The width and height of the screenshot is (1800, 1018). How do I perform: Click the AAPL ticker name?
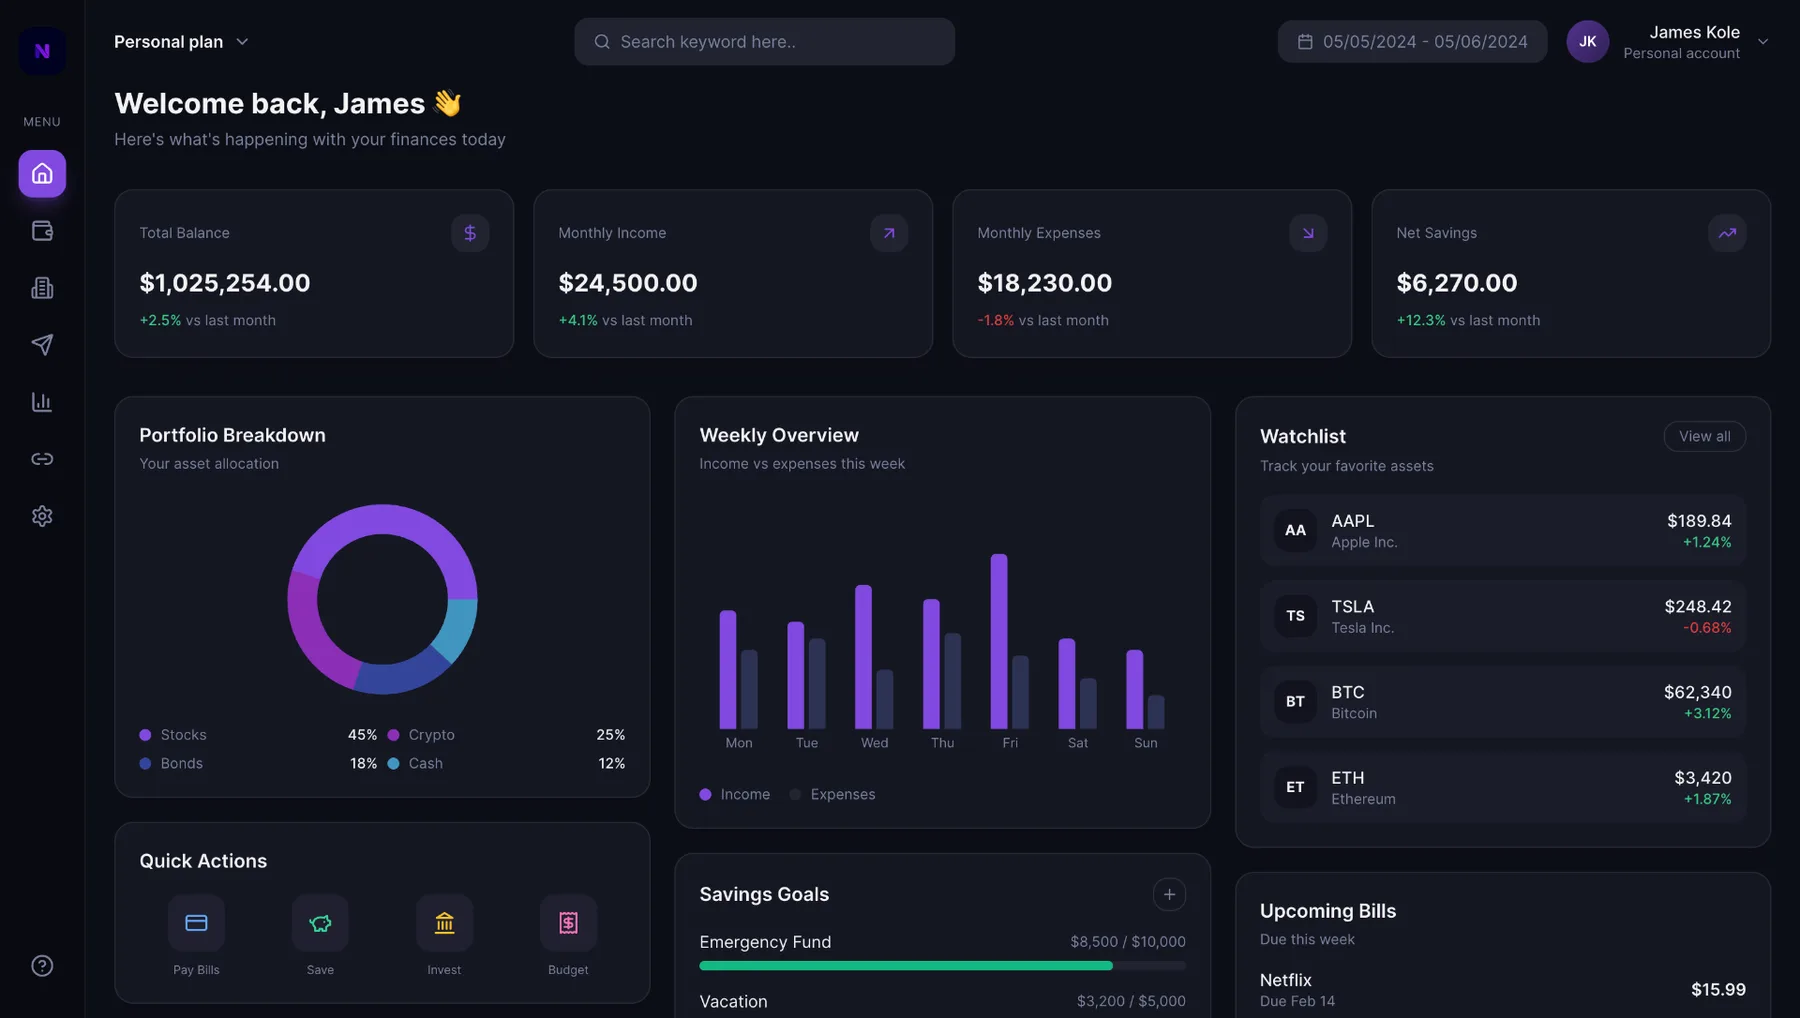(1352, 521)
